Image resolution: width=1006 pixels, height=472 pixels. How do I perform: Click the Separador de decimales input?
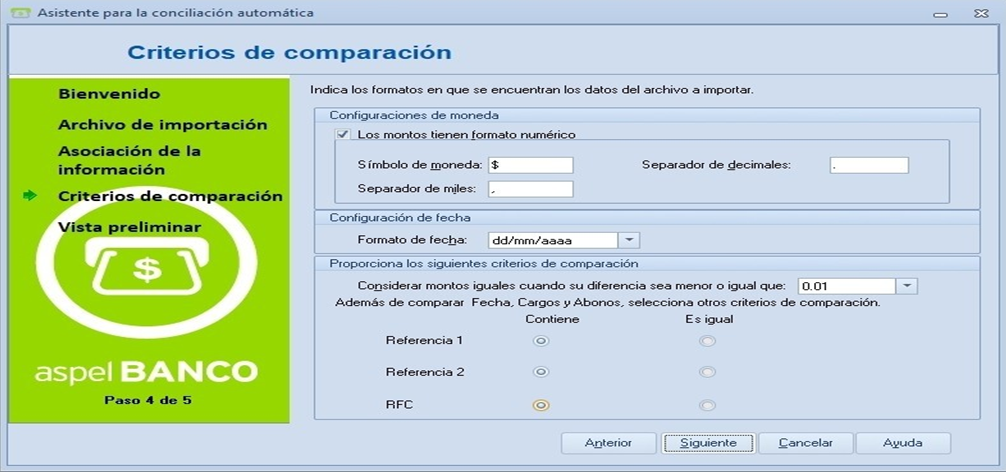(x=869, y=165)
